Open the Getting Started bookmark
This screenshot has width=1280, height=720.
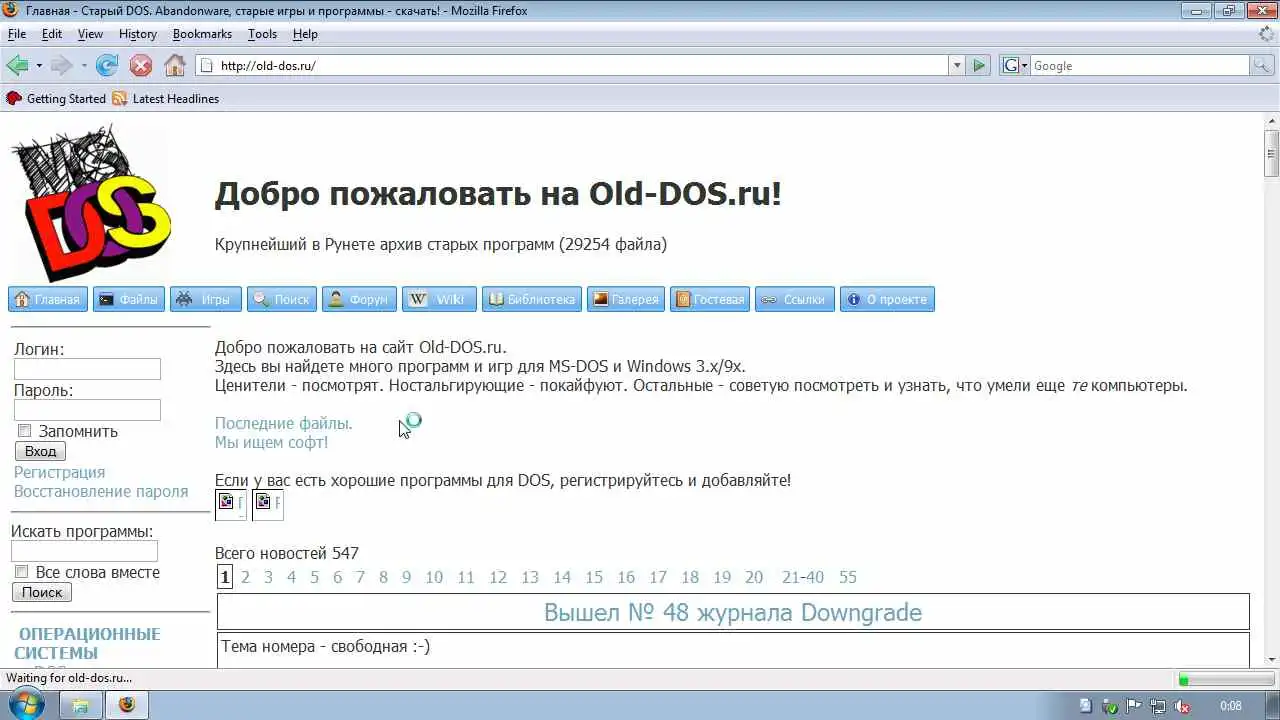click(56, 99)
